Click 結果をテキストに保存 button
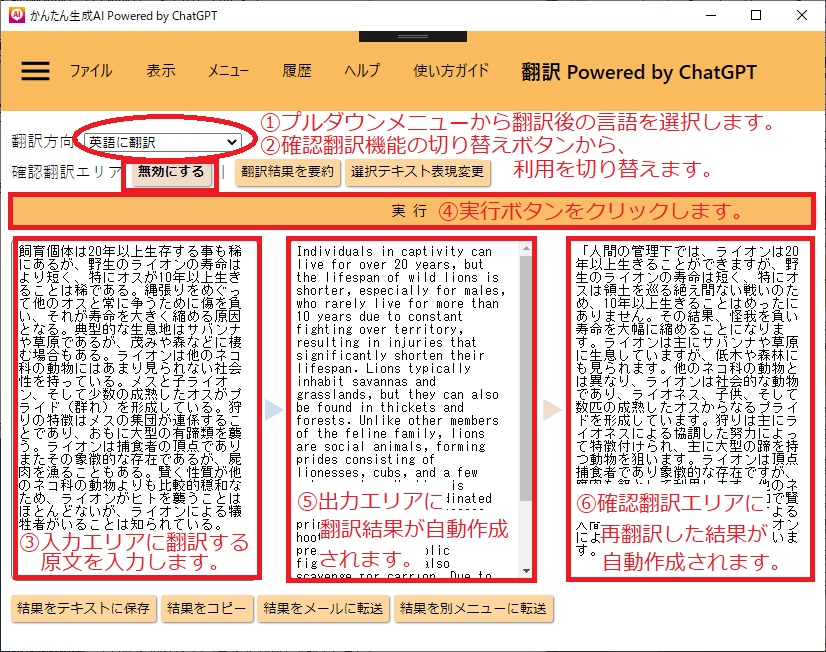Viewport: 826px width, 652px height. click(x=82, y=608)
